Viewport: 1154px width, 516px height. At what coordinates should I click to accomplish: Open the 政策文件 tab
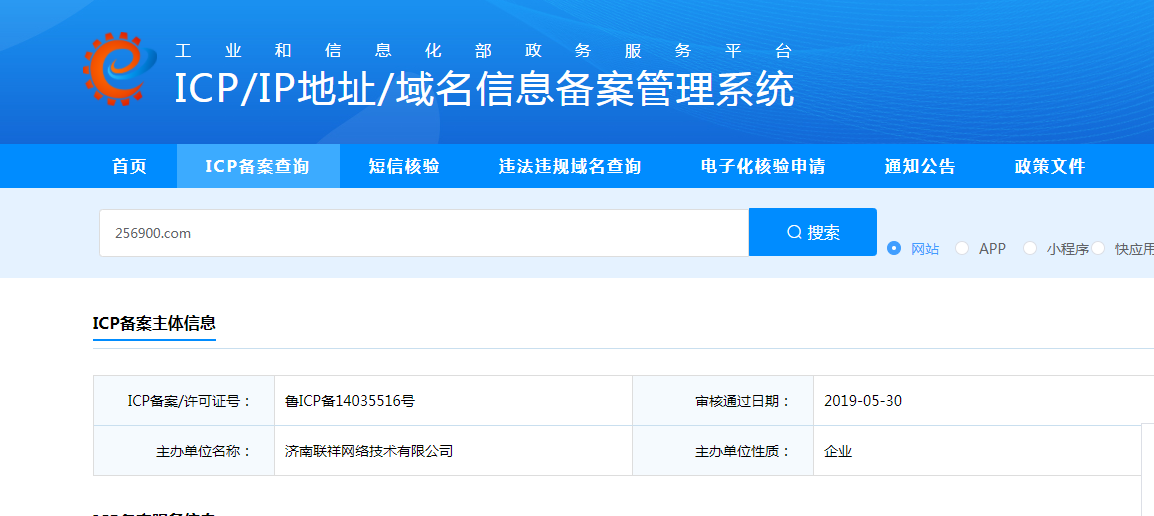[1049, 166]
